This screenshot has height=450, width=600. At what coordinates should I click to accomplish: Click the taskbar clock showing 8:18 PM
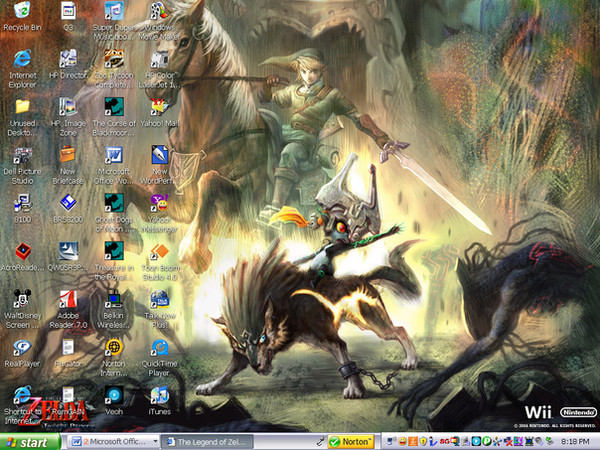point(576,442)
